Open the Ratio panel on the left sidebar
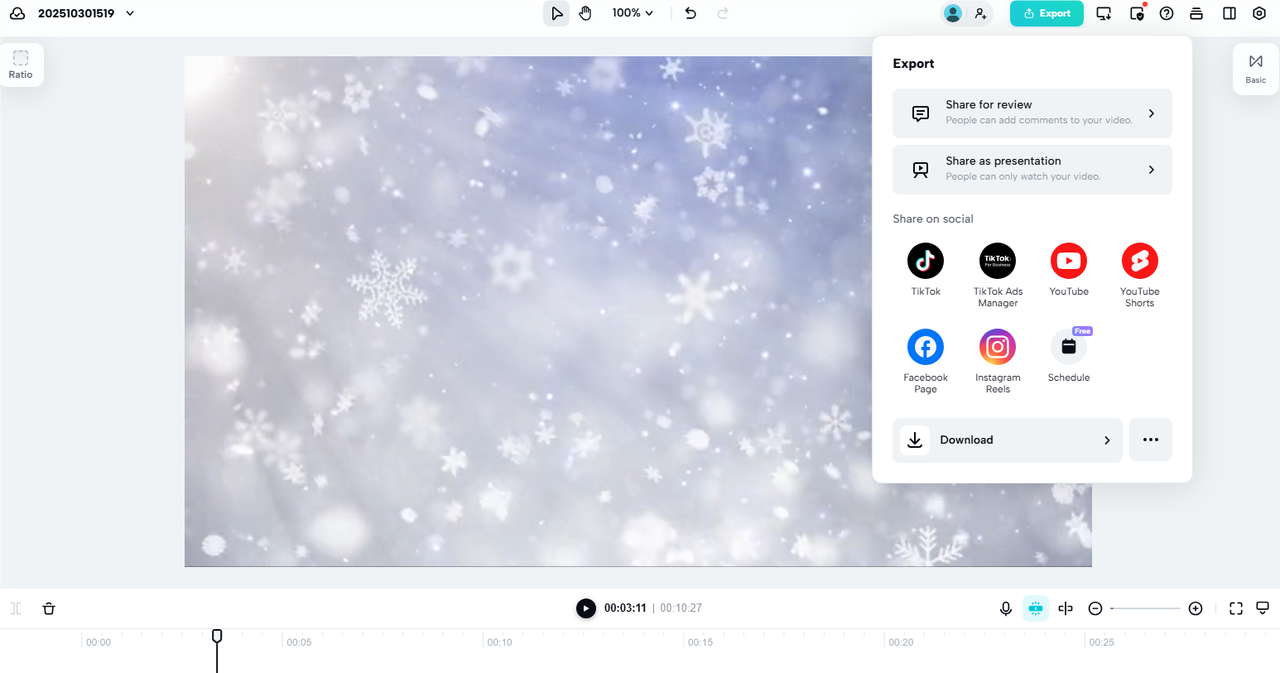Viewport: 1280px width, 673px height. click(20, 64)
